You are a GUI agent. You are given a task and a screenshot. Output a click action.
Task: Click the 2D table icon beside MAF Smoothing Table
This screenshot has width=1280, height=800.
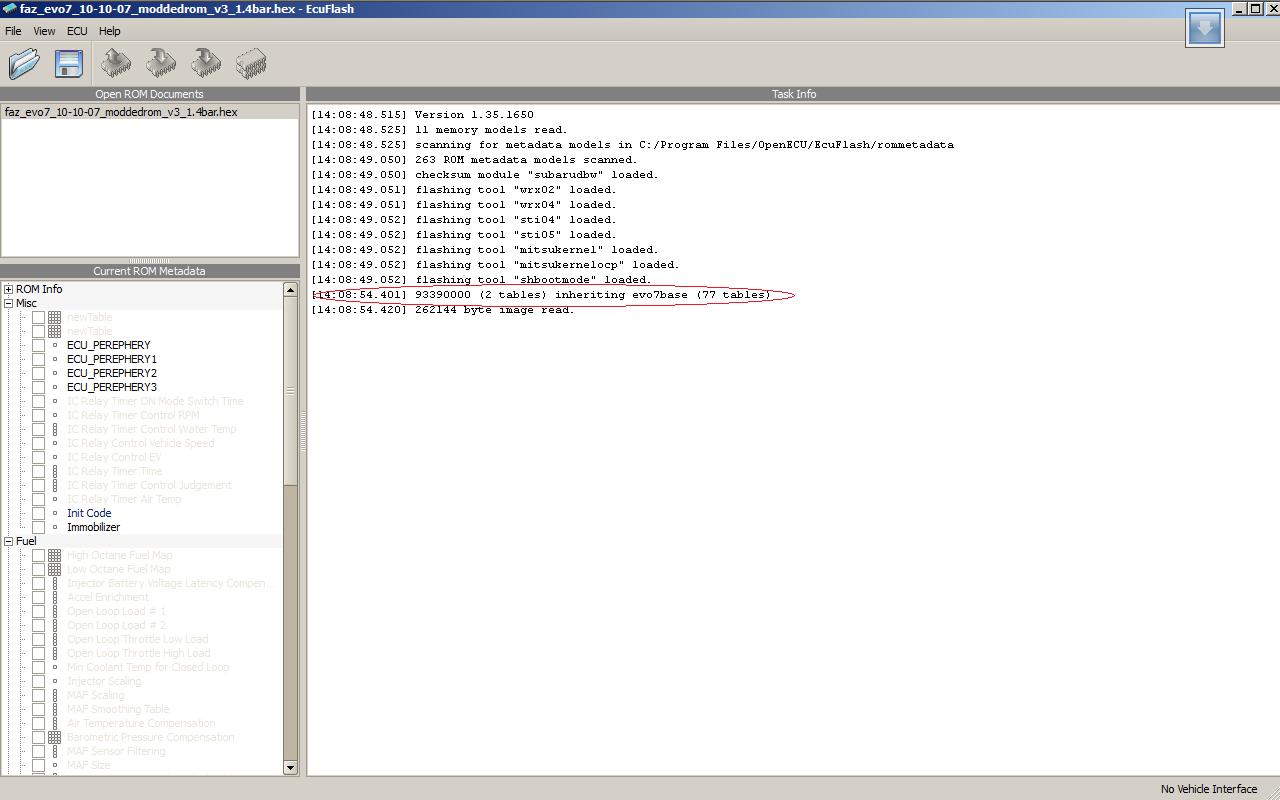pos(55,709)
